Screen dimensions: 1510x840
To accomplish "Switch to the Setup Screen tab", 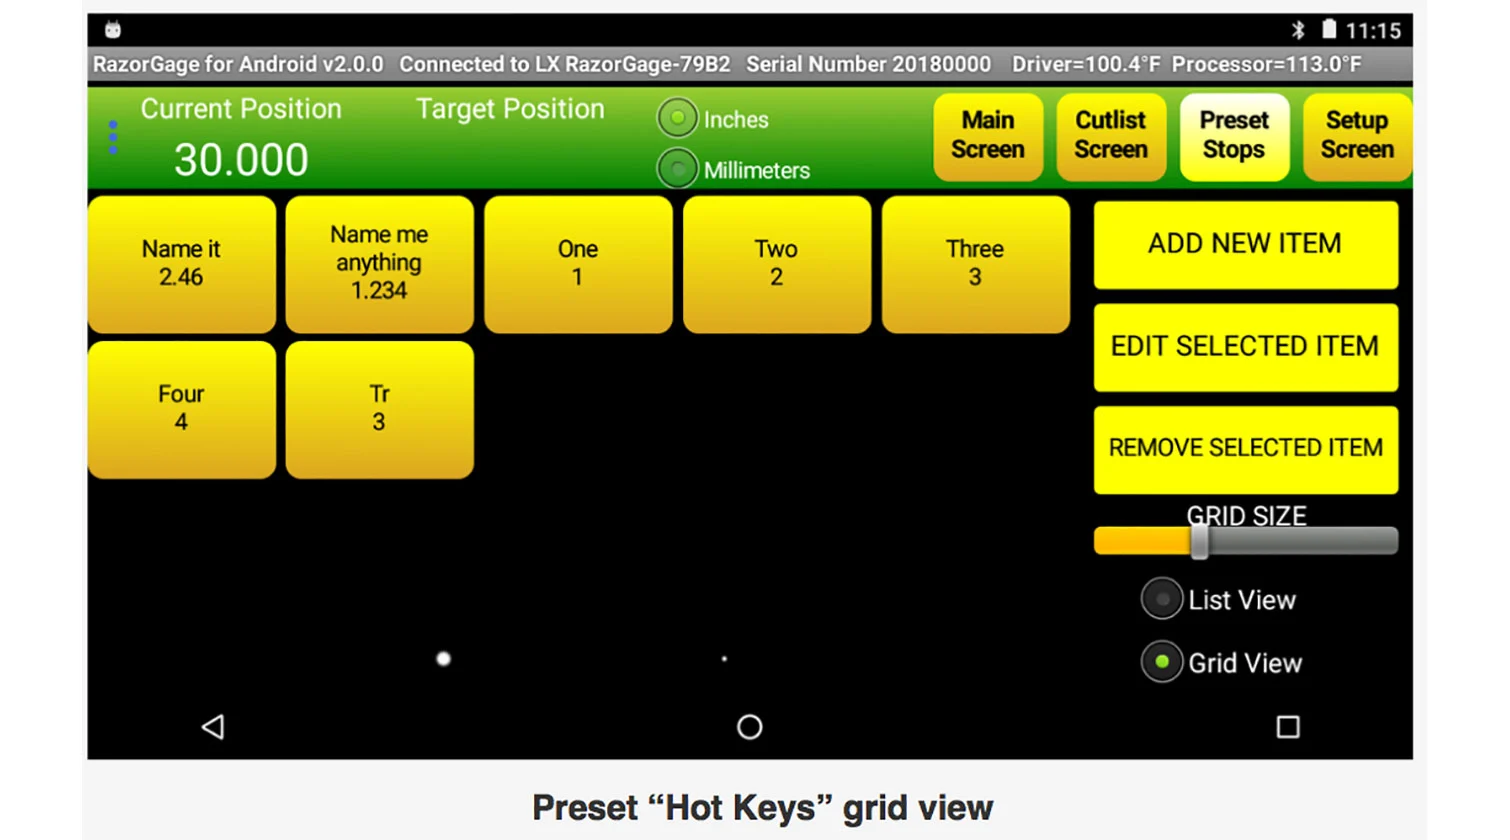I will tap(1356, 136).
